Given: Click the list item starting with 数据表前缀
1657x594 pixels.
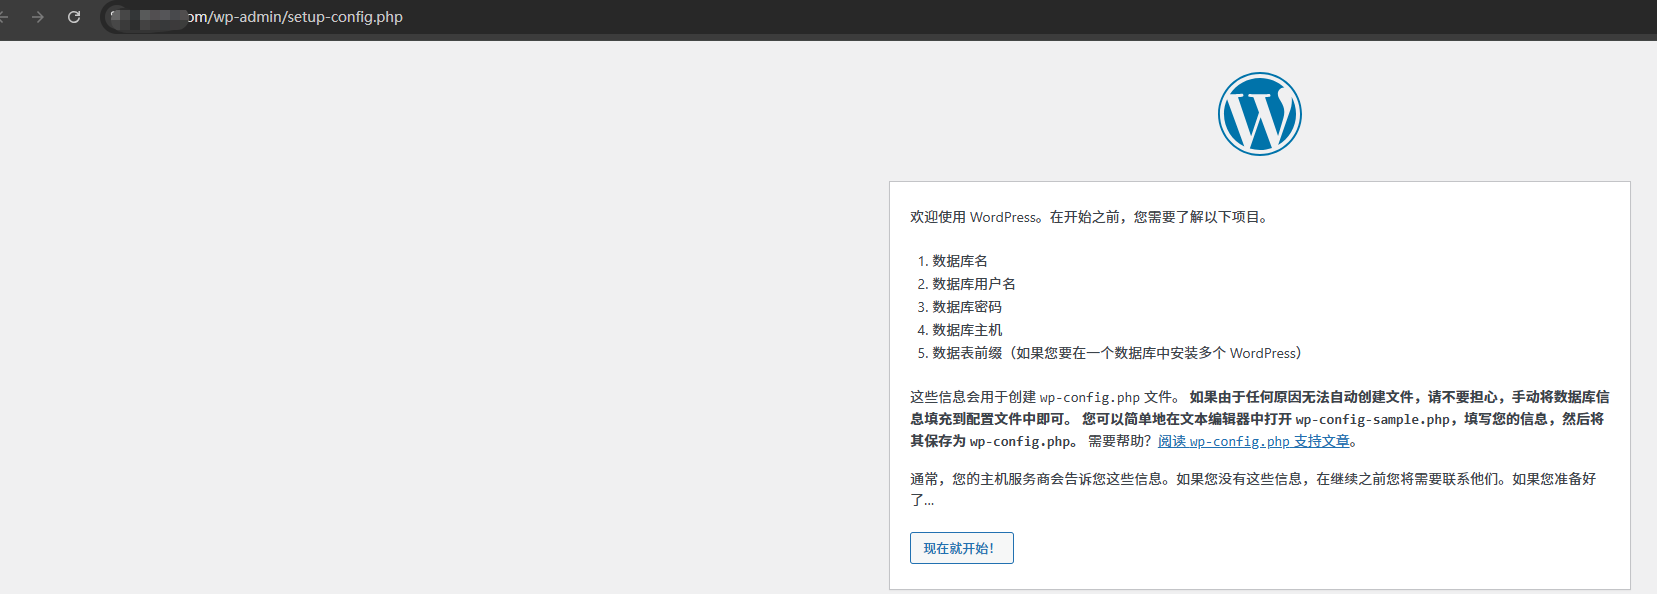Looking at the screenshot, I should [x=1117, y=353].
